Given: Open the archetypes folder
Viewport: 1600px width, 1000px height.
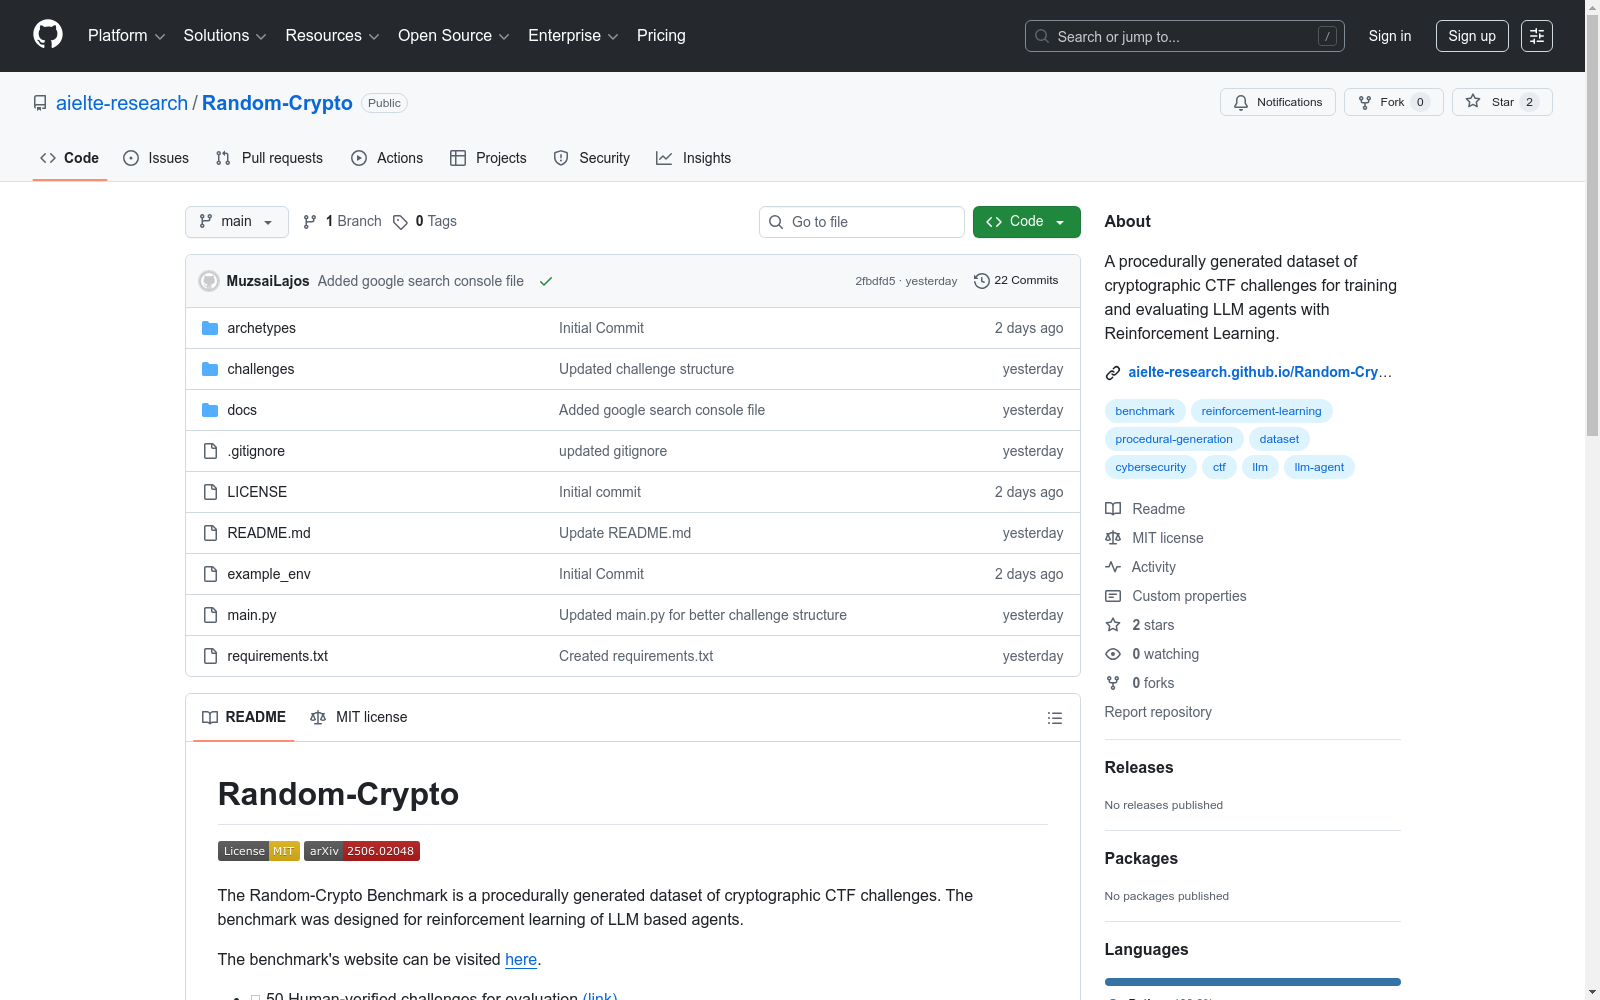Looking at the screenshot, I should click(x=261, y=328).
